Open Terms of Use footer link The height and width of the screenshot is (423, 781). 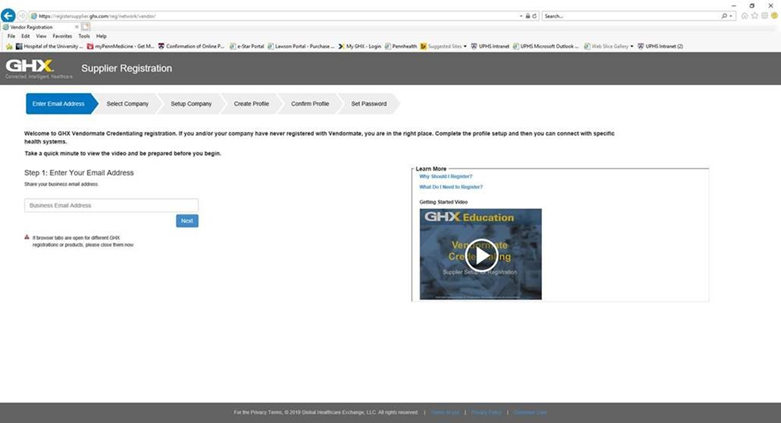(445, 413)
